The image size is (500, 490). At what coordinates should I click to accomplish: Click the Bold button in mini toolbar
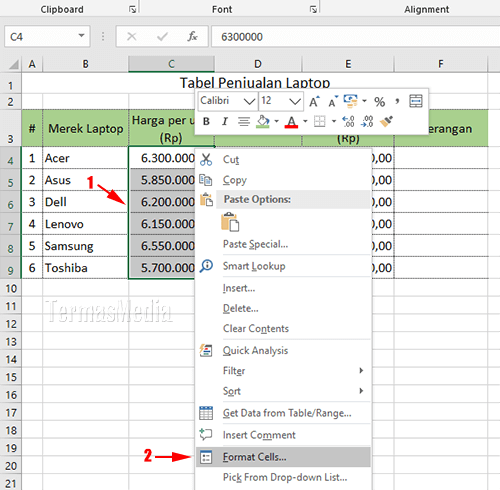[206, 122]
